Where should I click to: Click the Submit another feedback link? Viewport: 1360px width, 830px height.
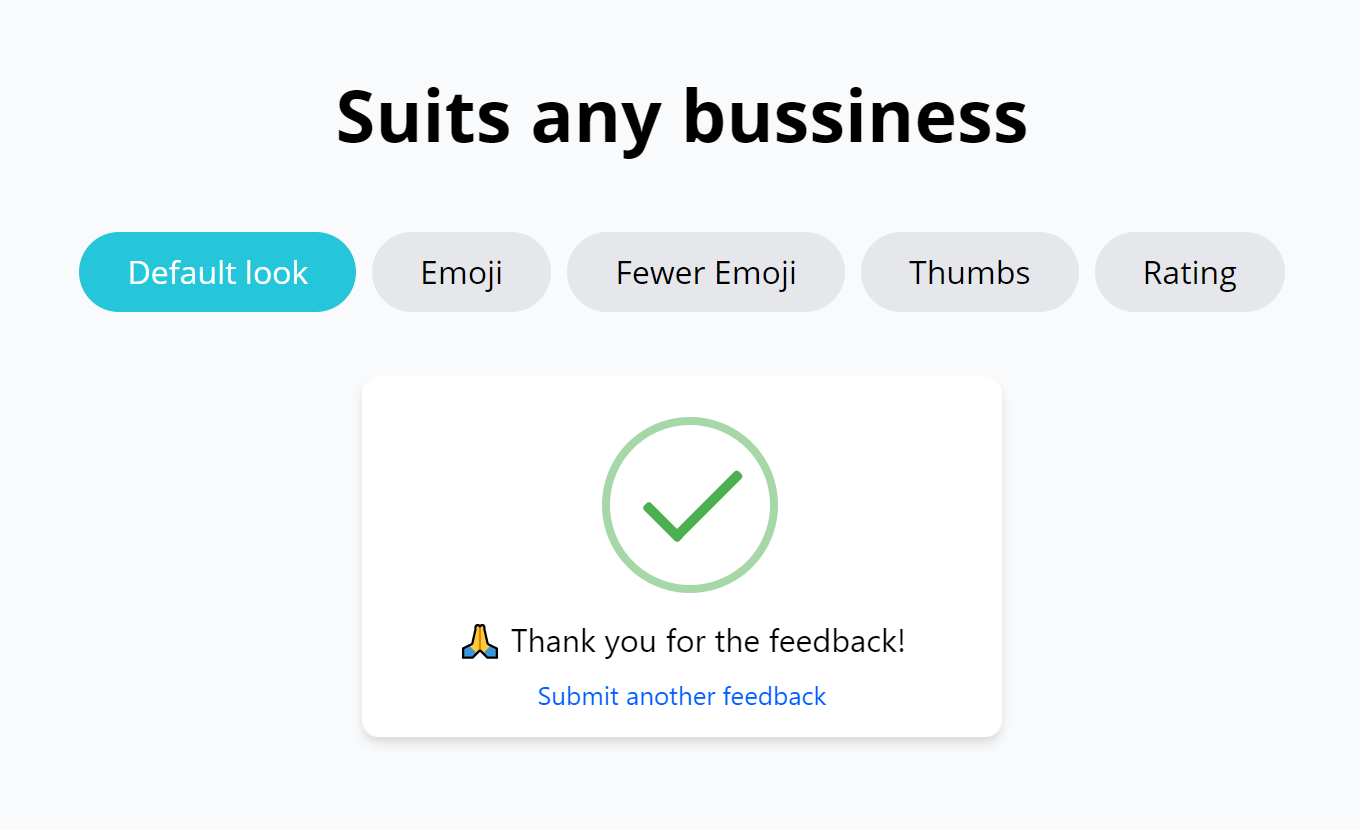681,696
